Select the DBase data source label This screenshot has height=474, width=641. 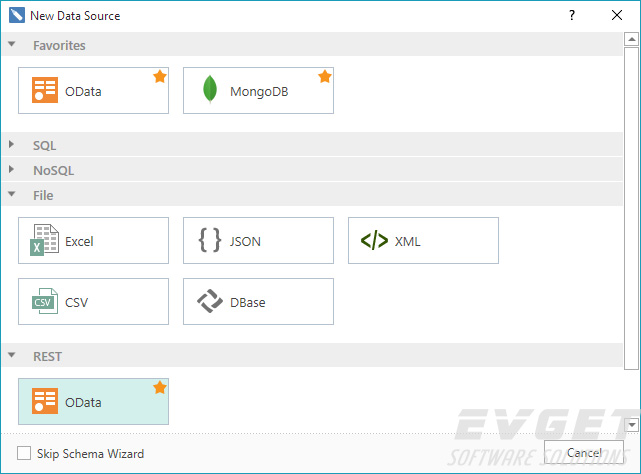pos(248,303)
